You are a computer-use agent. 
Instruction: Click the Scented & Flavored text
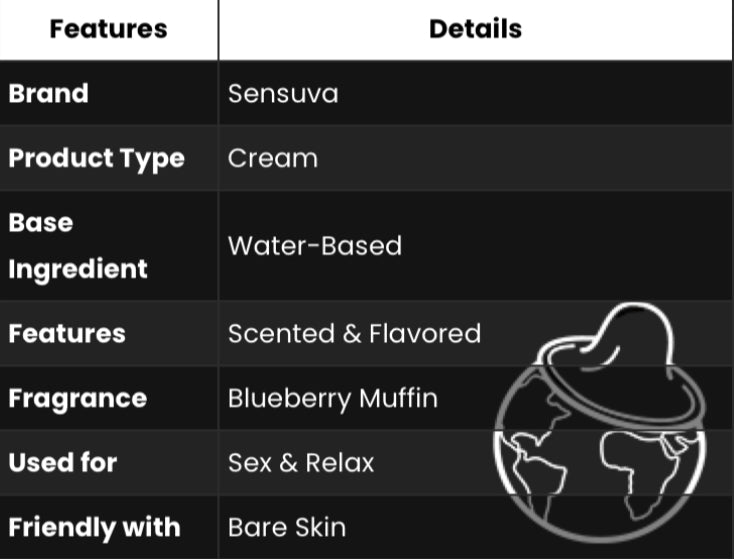[354, 333]
